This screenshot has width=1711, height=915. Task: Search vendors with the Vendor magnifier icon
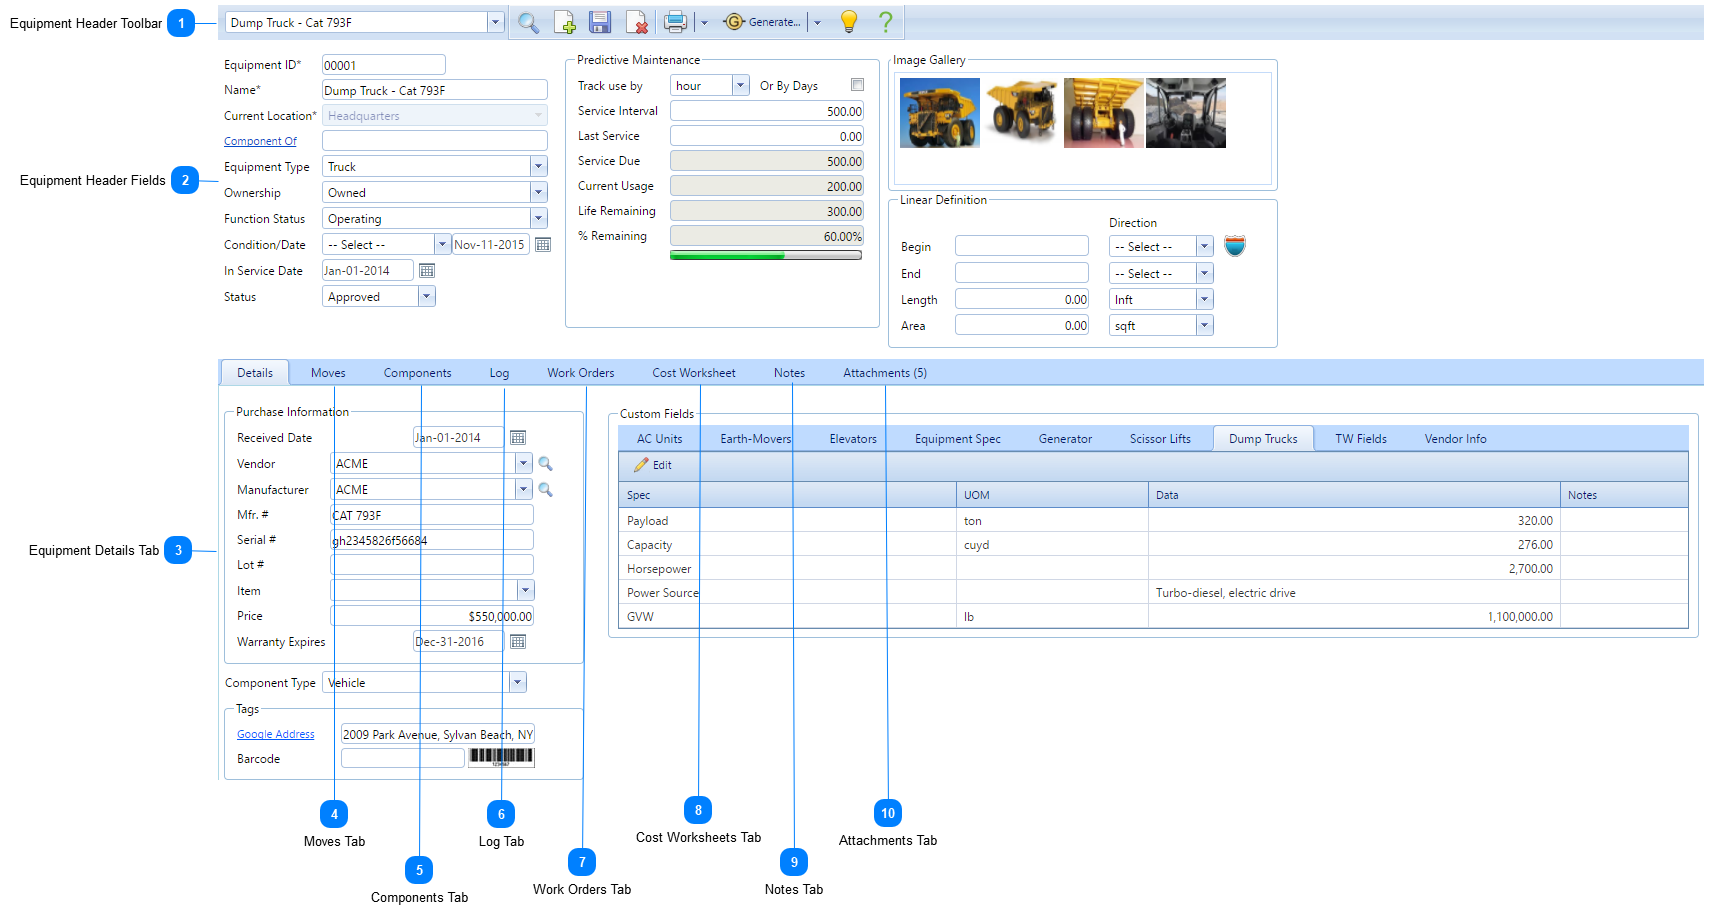[x=545, y=464]
